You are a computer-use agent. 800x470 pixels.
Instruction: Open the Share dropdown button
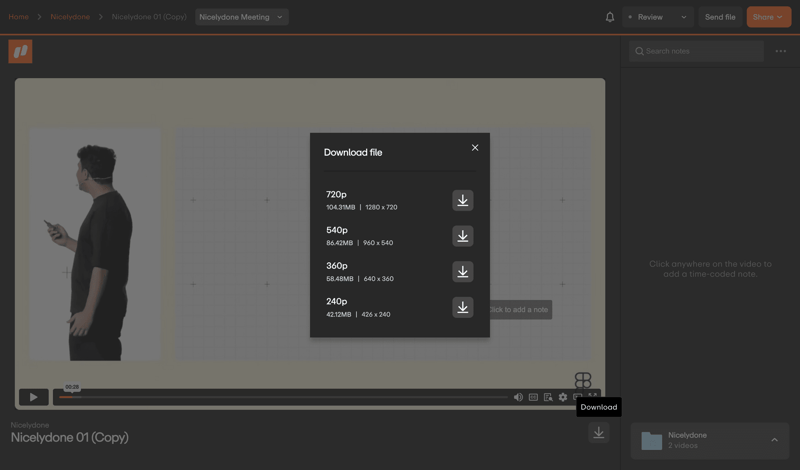[769, 17]
